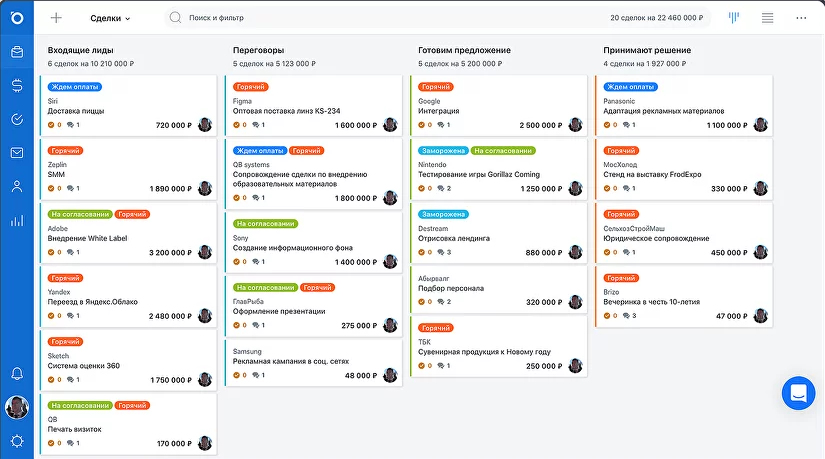Click assignee avatar on Внедрение White Label card
This screenshot has width=825, height=459.
click(x=205, y=252)
